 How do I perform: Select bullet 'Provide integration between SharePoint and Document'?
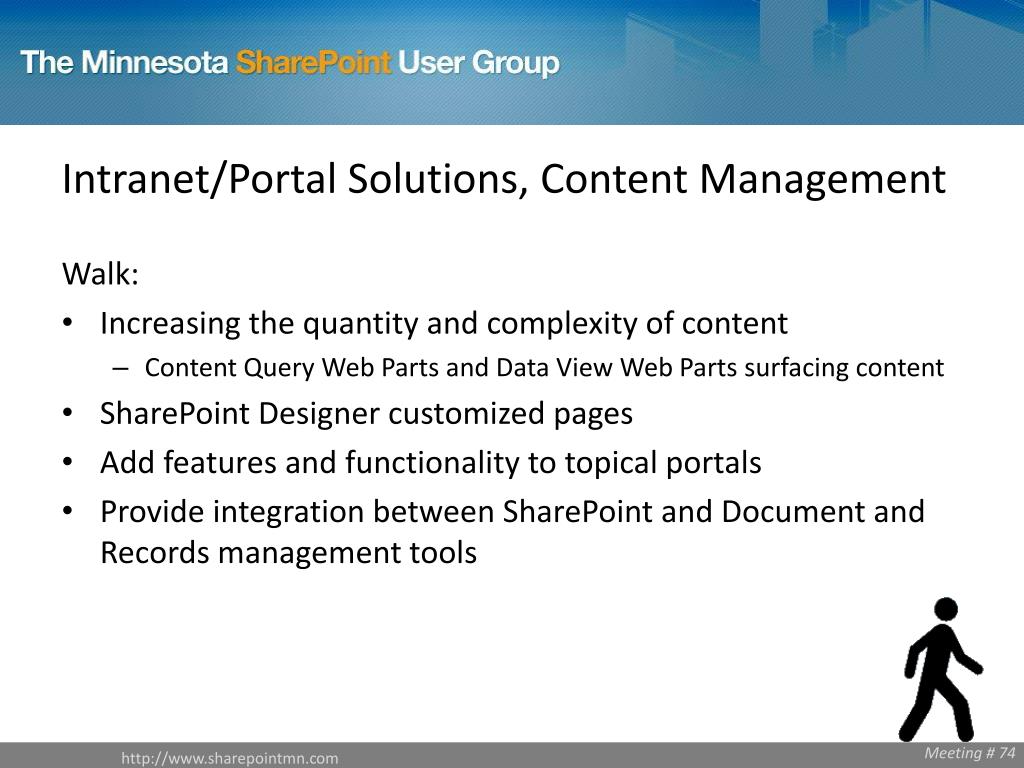point(512,532)
